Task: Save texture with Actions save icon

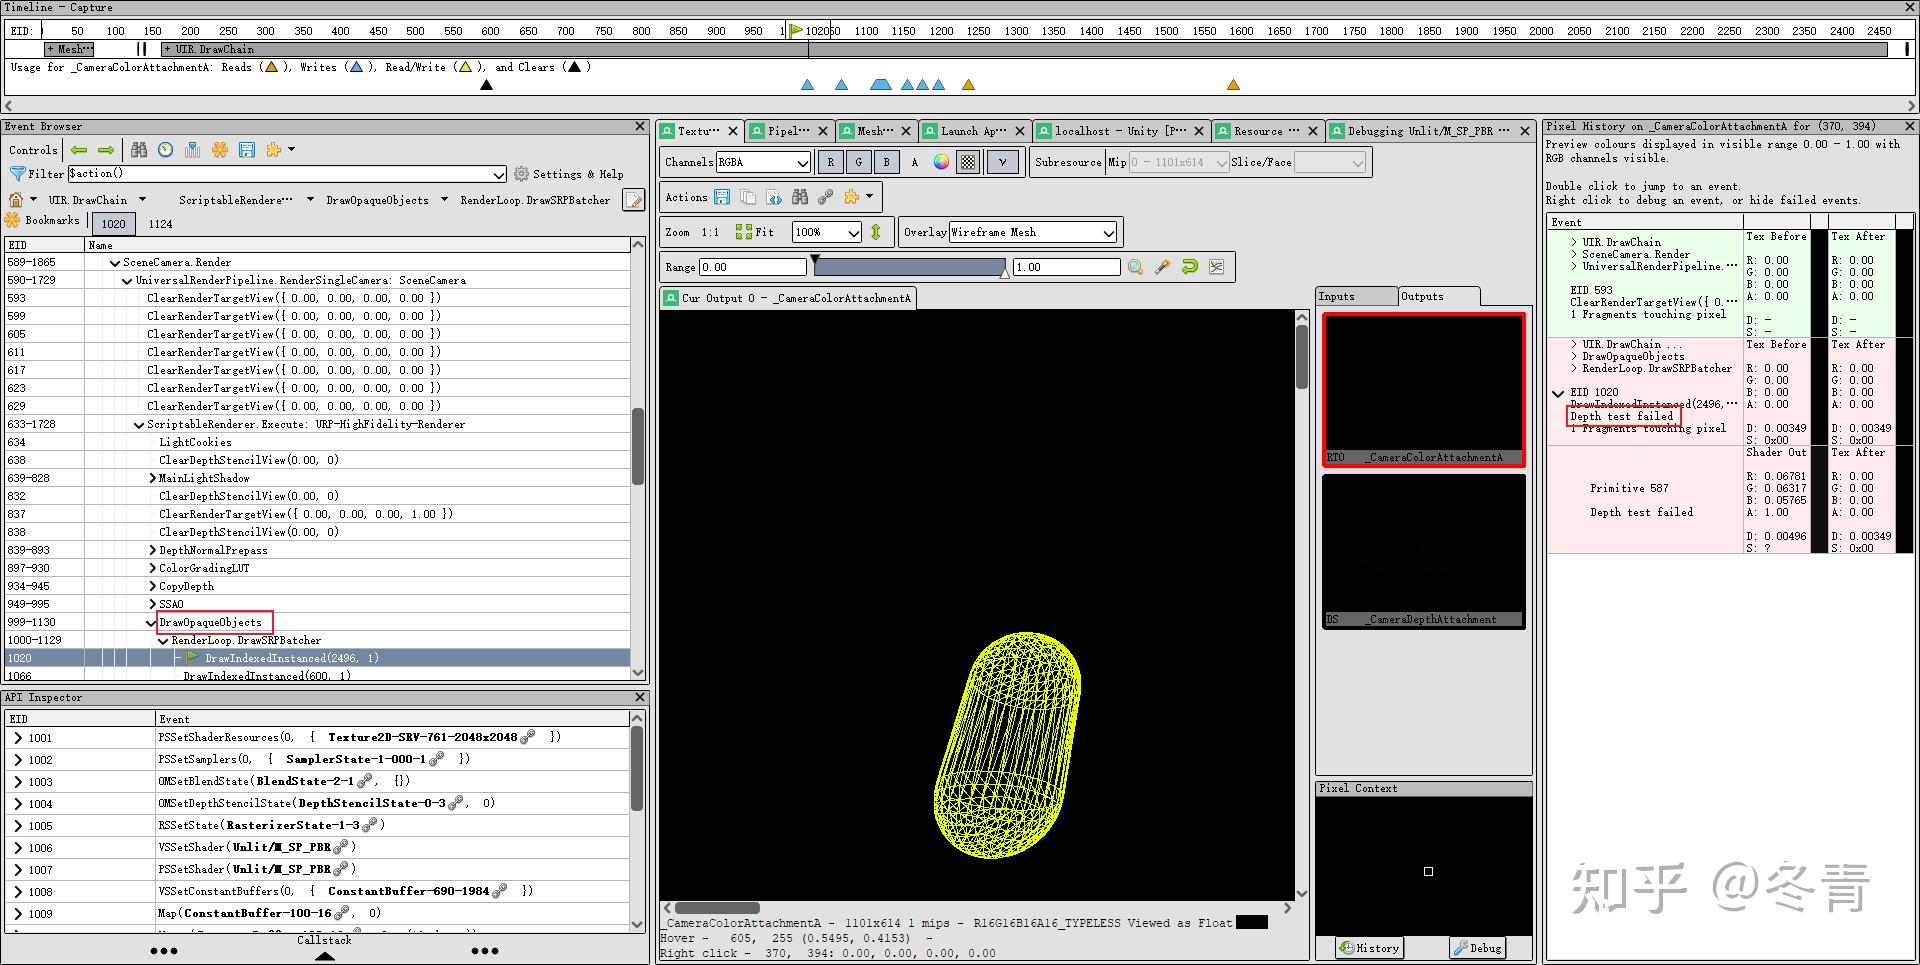Action: pyautogui.click(x=722, y=197)
